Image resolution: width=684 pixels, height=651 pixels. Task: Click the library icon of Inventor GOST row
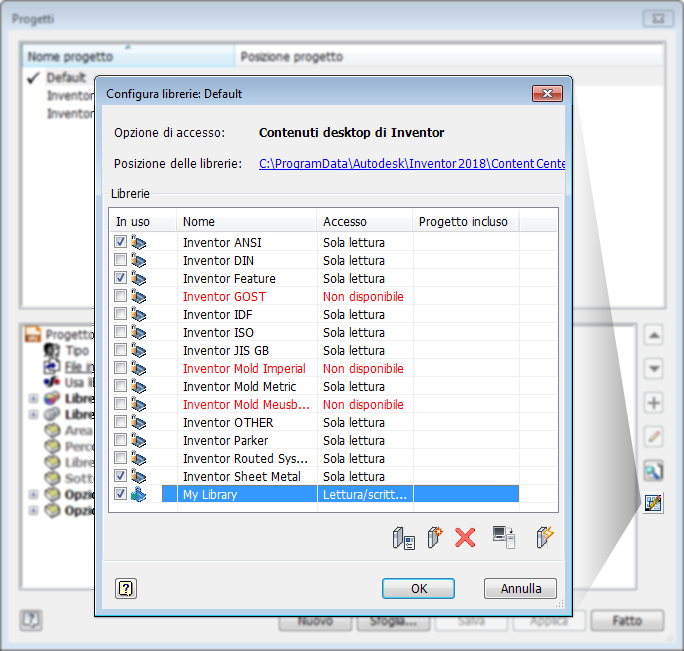[x=139, y=297]
